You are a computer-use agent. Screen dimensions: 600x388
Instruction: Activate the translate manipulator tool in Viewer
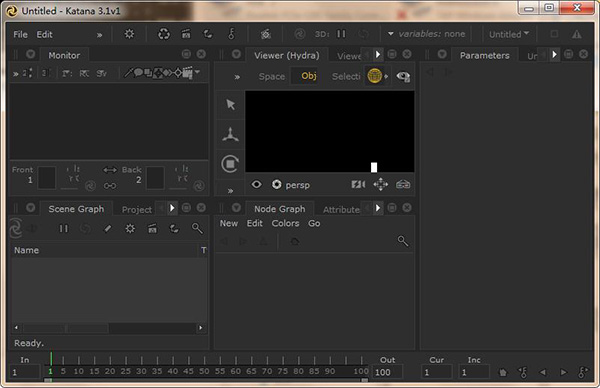[230, 134]
